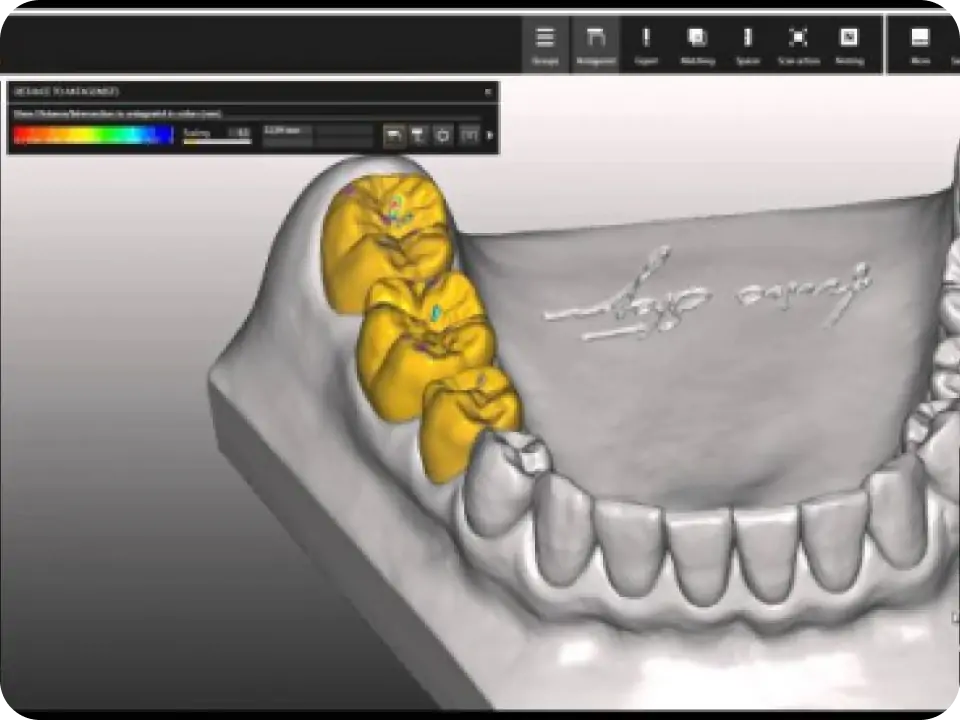Viewport: 960px width, 720px height.
Task: Toggle the Antagonist toolbar button
Action: coord(595,45)
